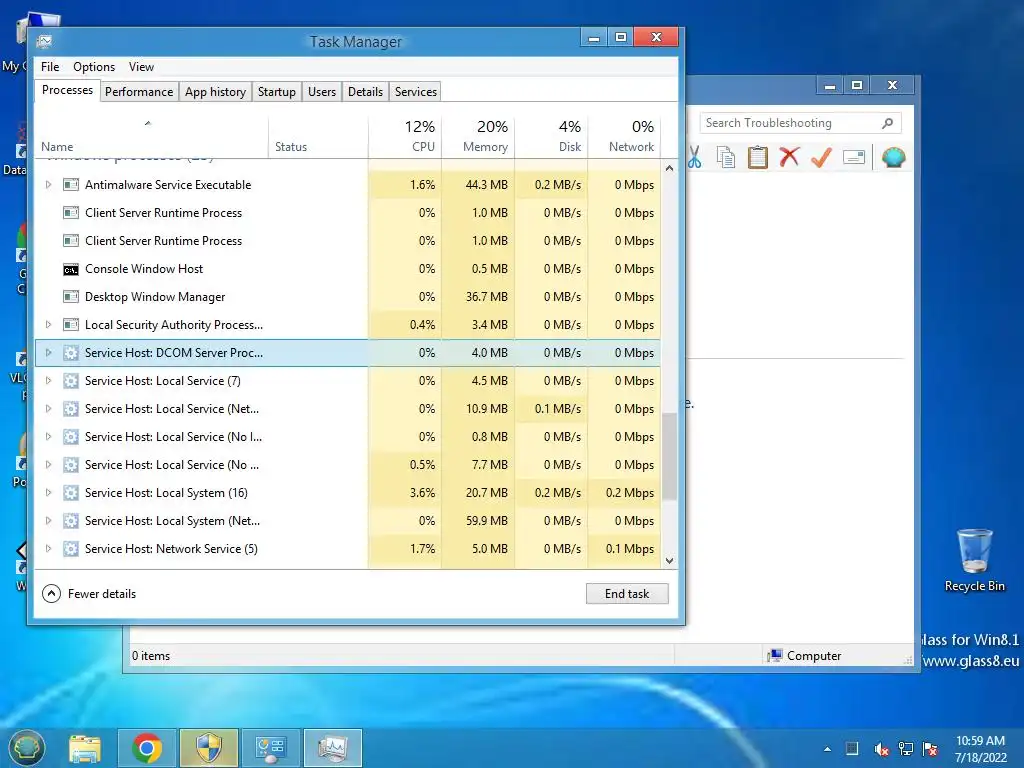Expand Service Host: Local System (16)
This screenshot has height=768, width=1024.
point(48,493)
